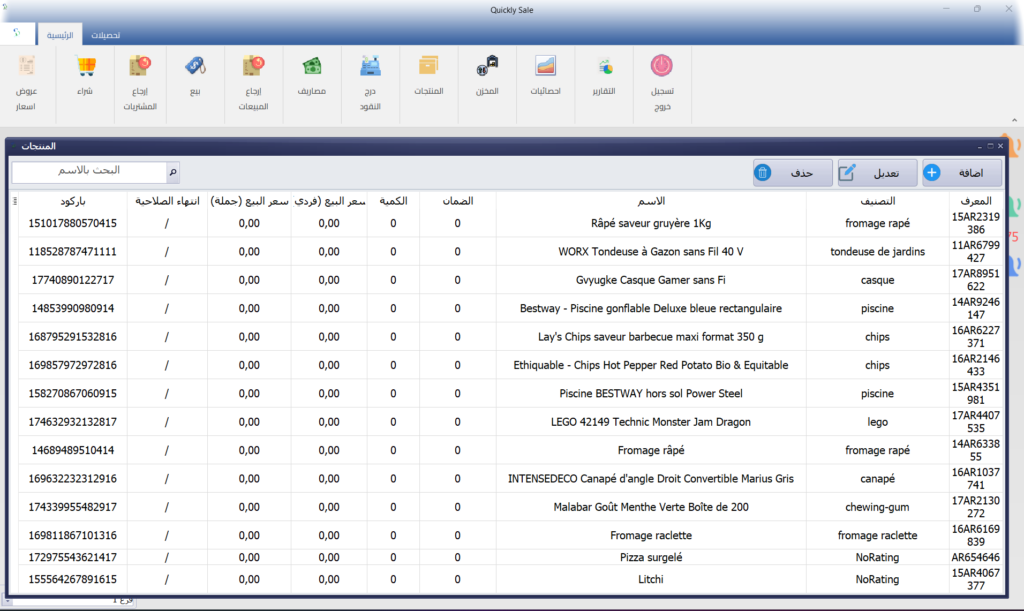
Task: Collapse the ribbon using the small up arrow
Action: 1014,120
